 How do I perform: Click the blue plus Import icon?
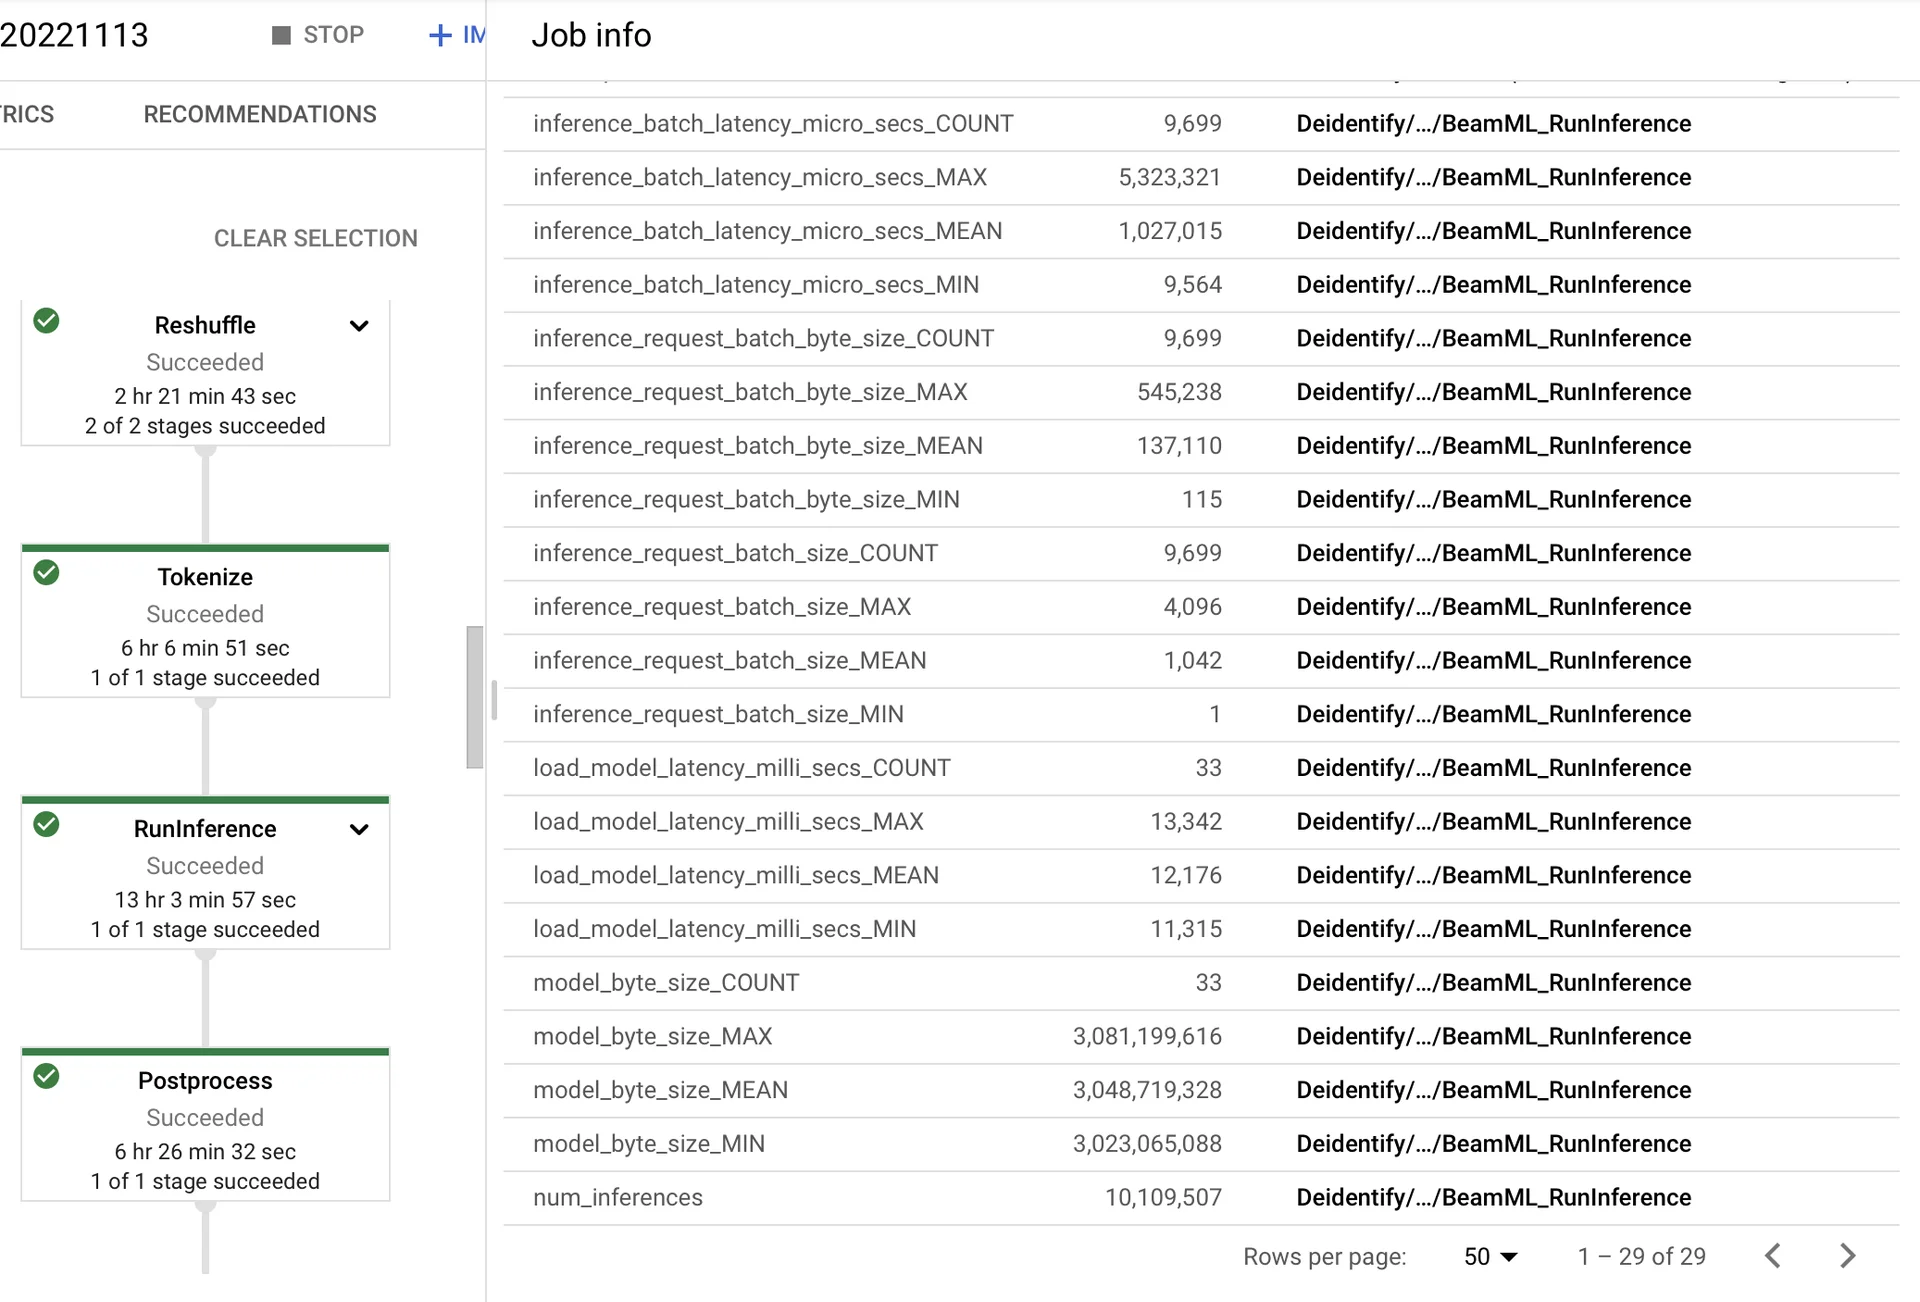click(x=440, y=35)
